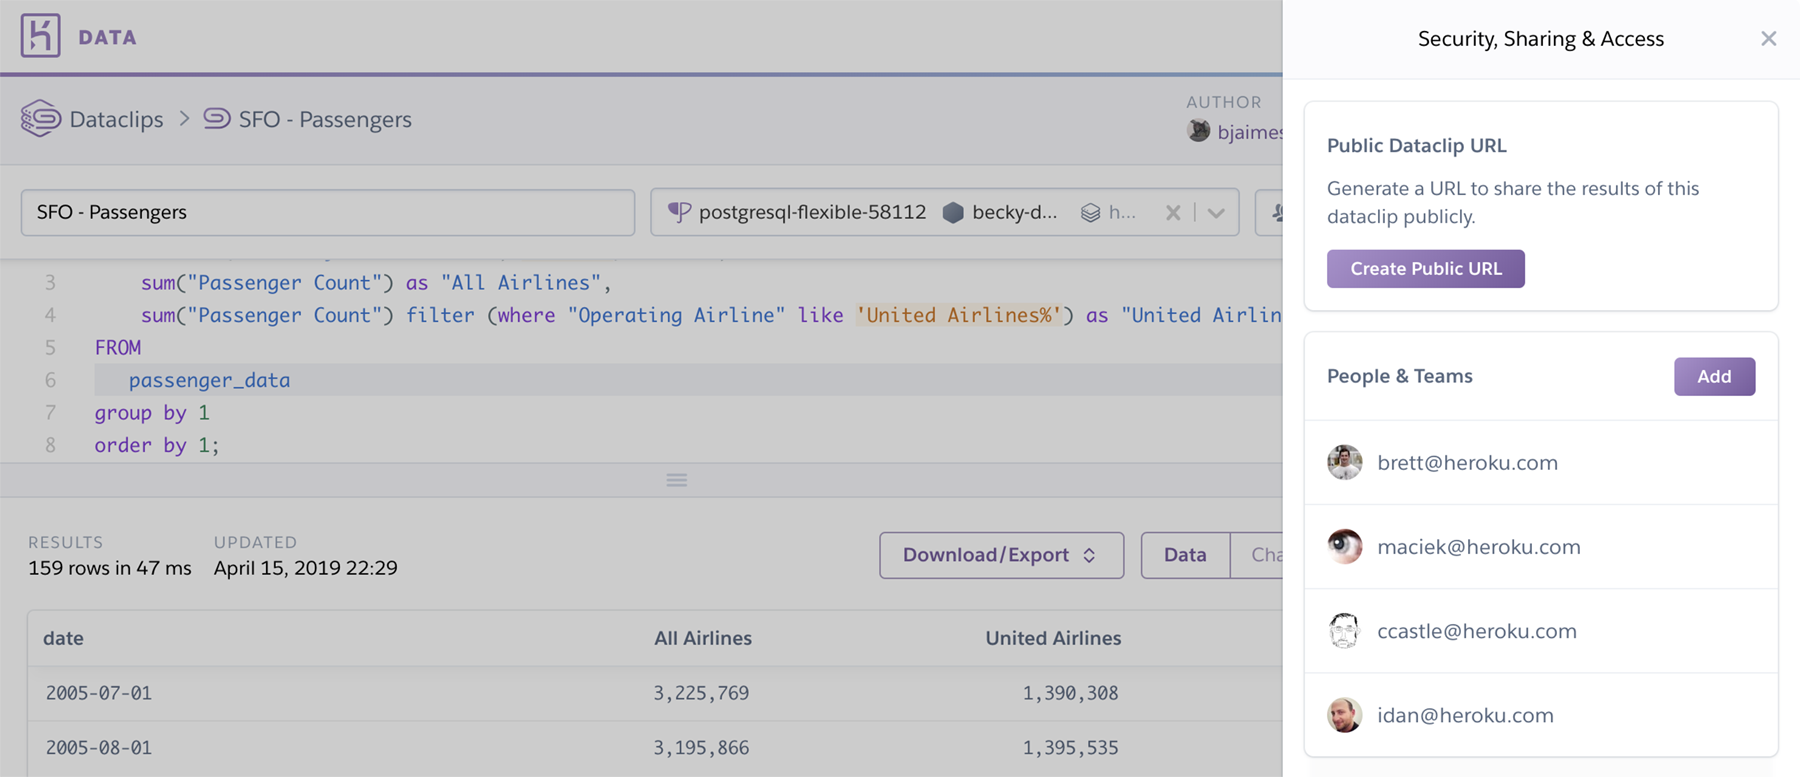Go to Dataclips breadcrumb link
The image size is (1800, 777).
click(116, 119)
